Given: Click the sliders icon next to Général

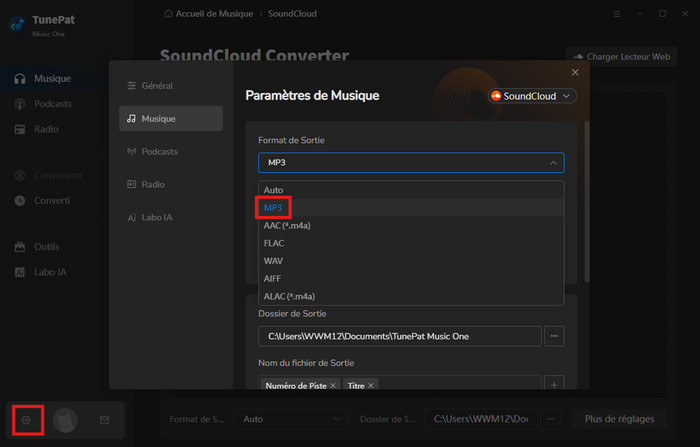Looking at the screenshot, I should click(x=132, y=85).
